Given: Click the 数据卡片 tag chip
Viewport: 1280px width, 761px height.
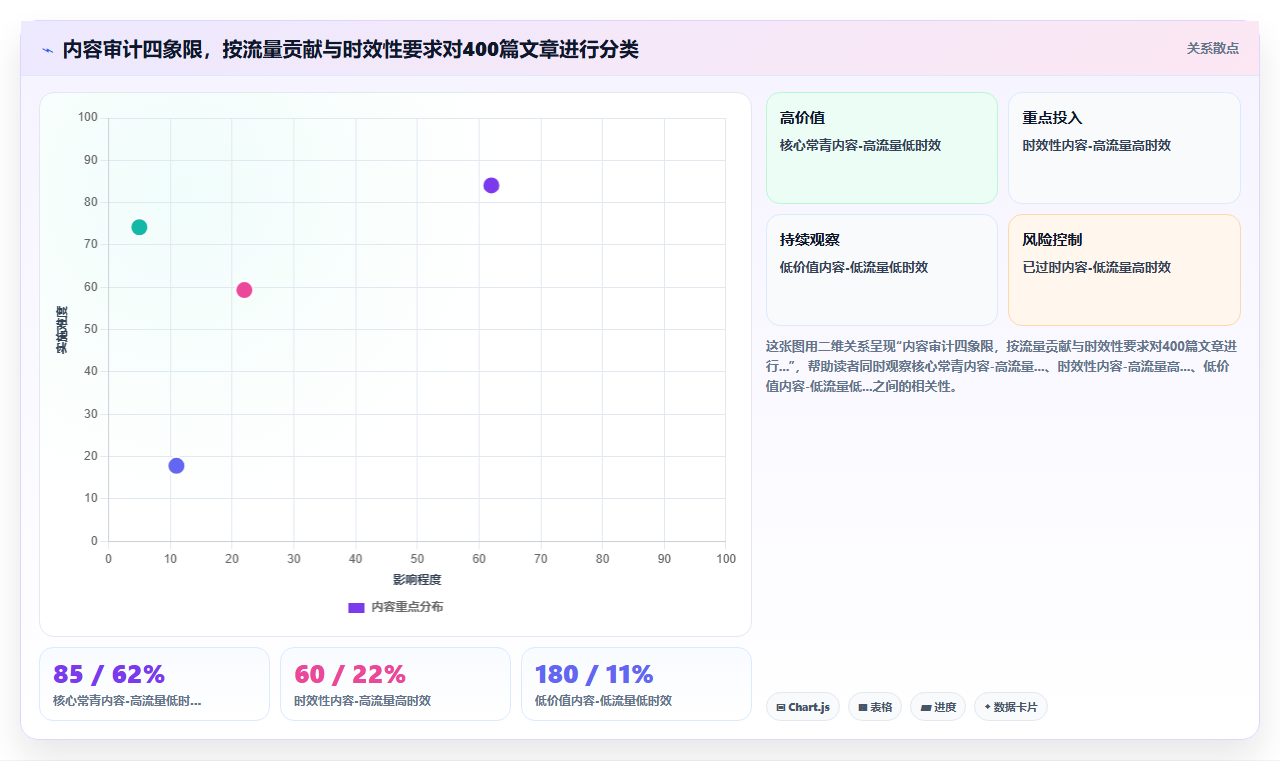Looking at the screenshot, I should (x=1011, y=707).
